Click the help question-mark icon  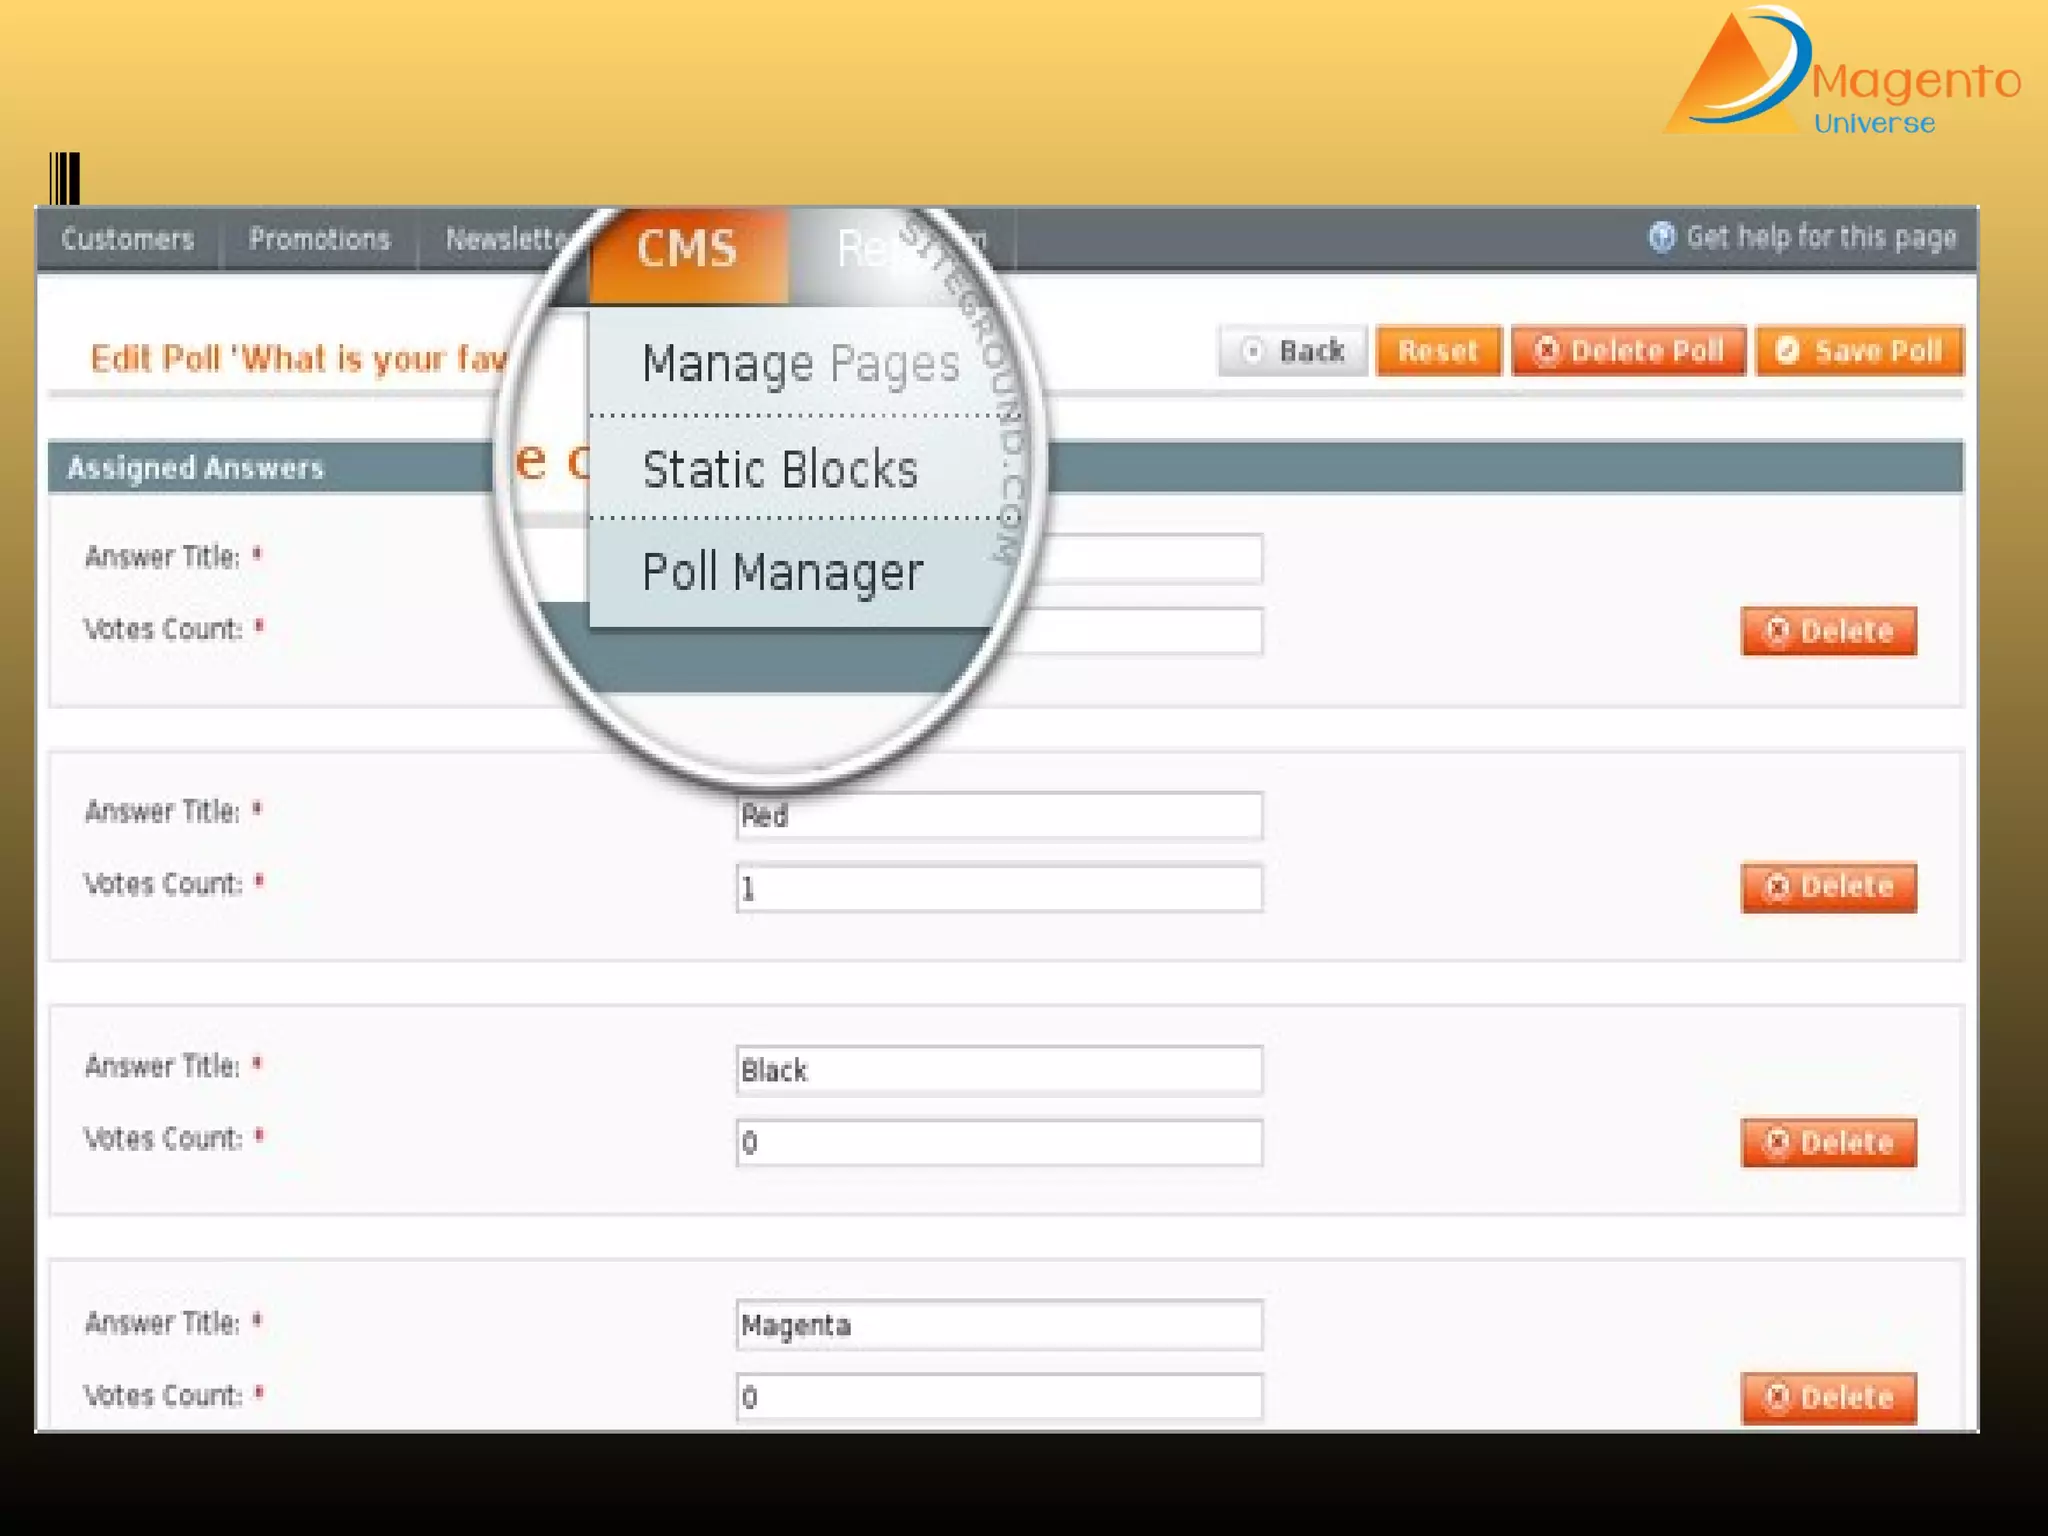pos(1661,237)
